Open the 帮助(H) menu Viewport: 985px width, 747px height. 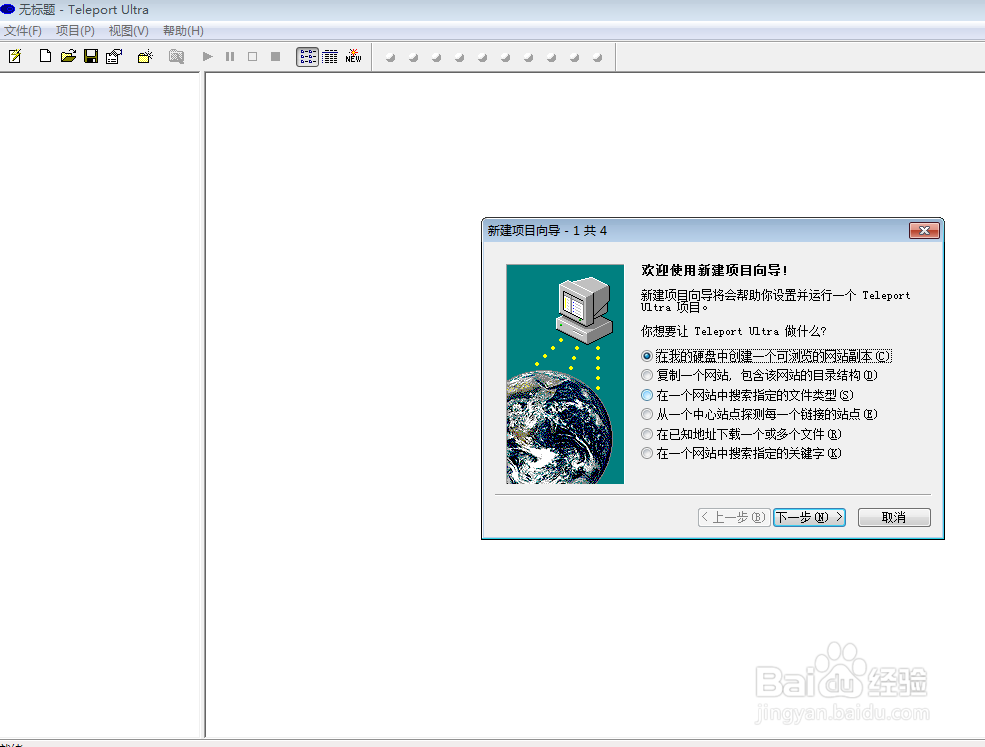[x=183, y=31]
